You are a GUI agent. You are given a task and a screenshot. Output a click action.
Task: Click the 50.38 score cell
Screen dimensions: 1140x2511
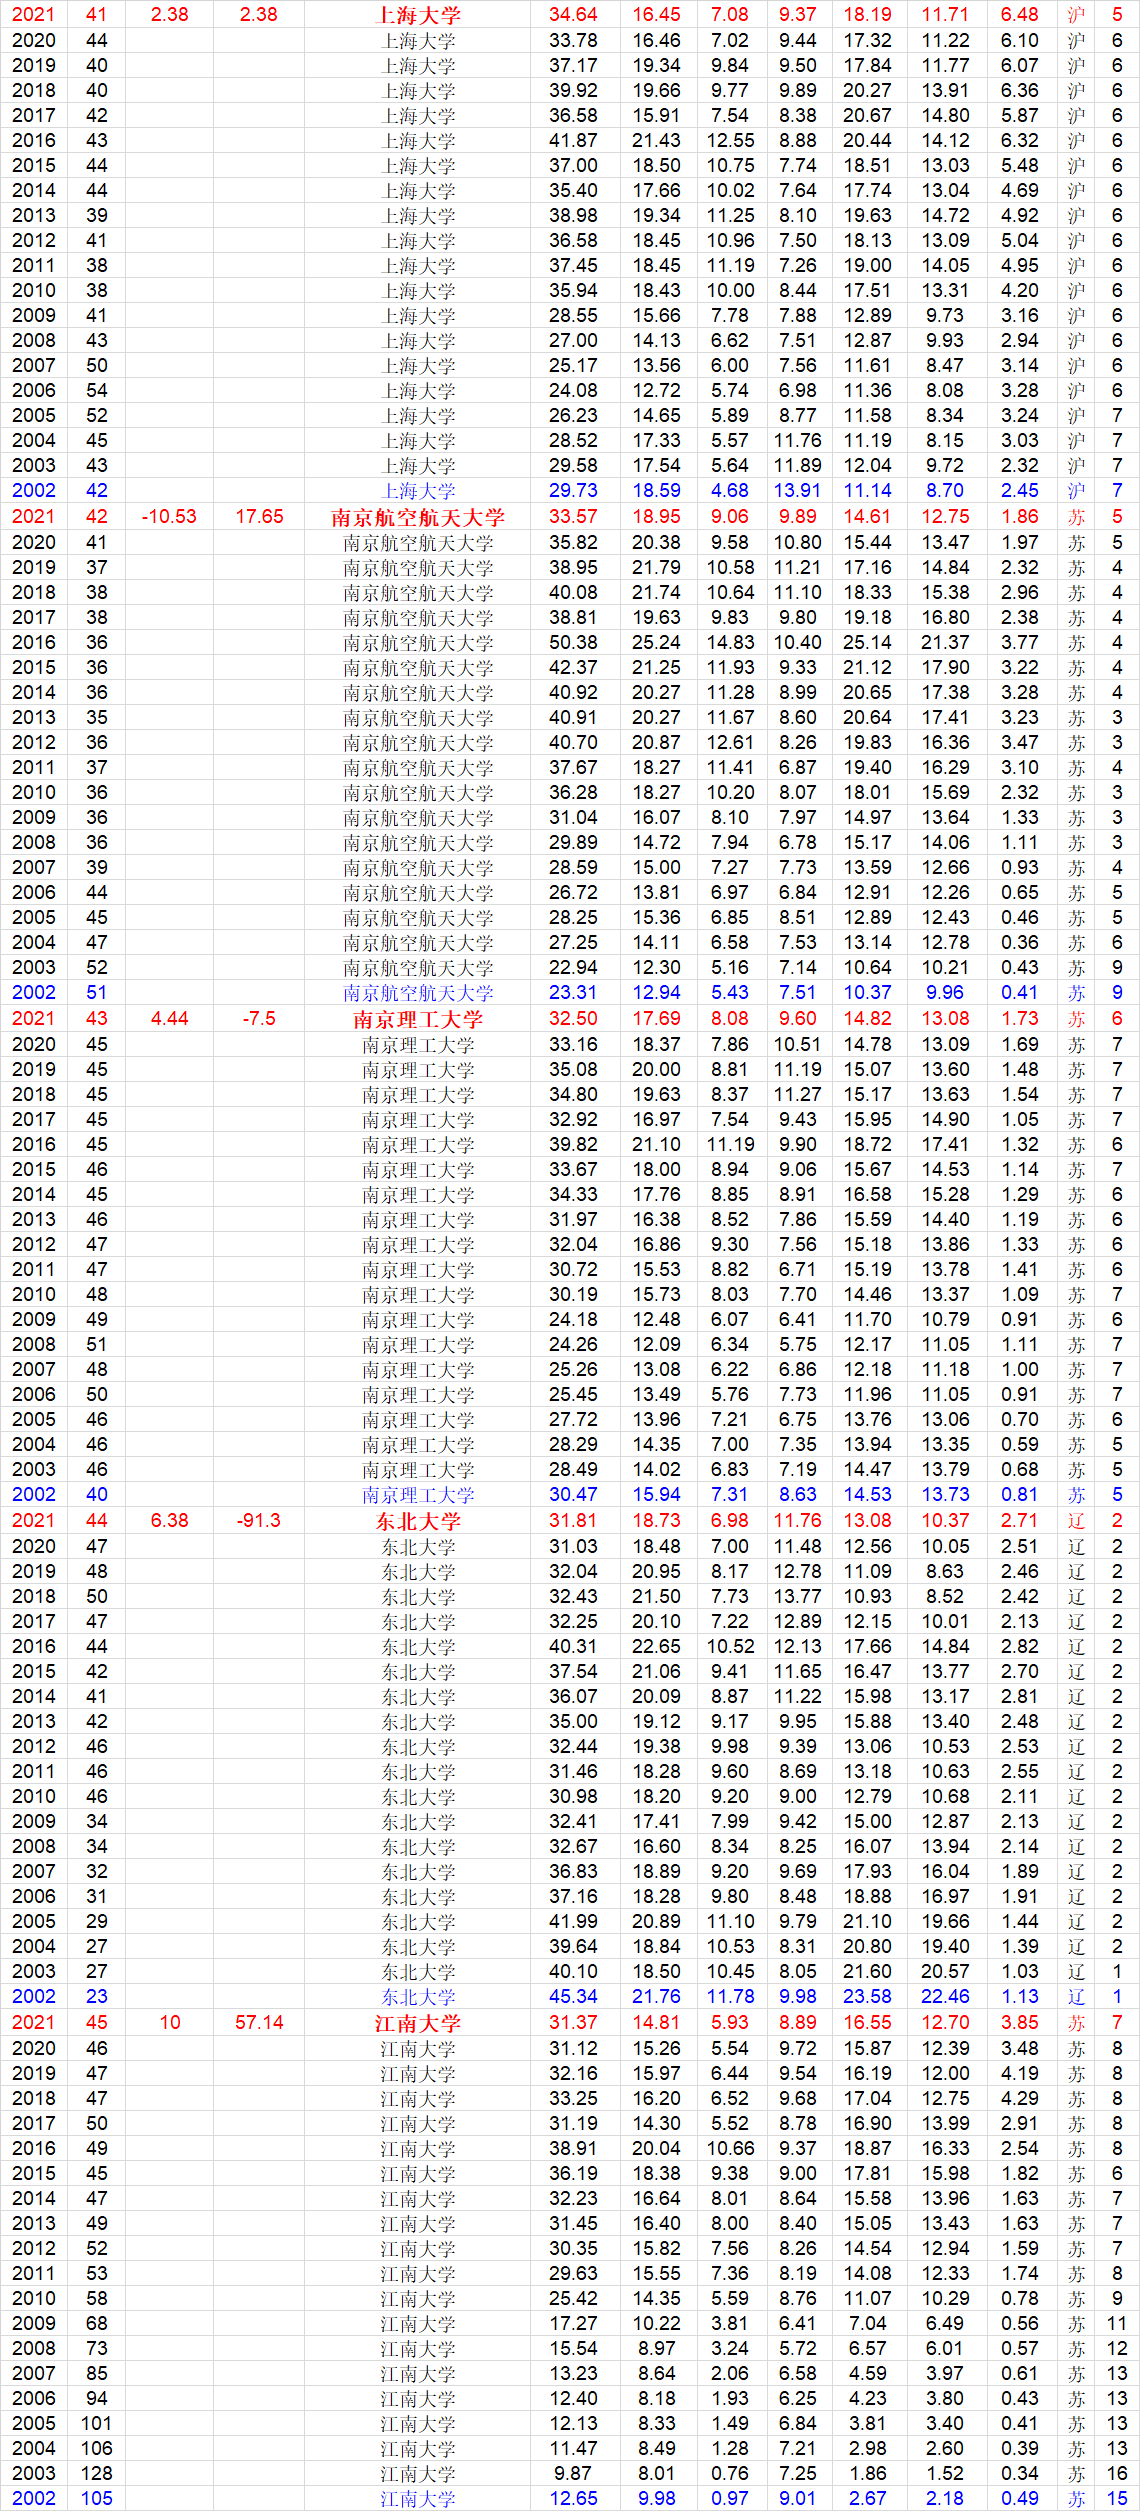(x=573, y=643)
